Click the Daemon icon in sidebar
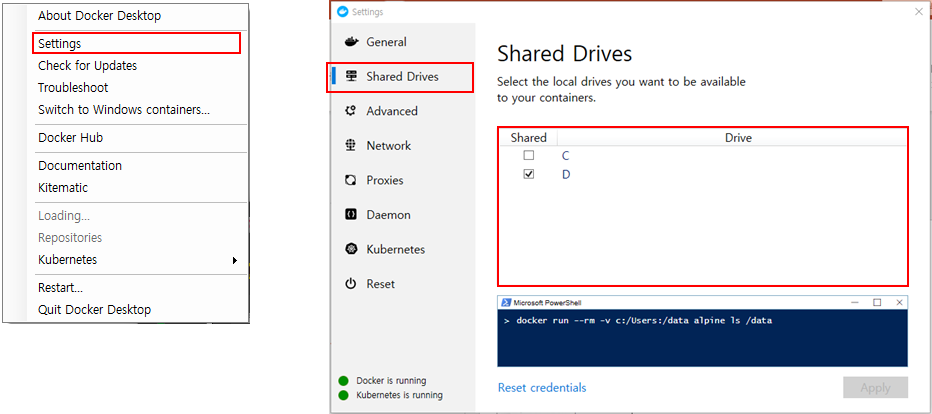Image resolution: width=932 pixels, height=414 pixels. click(x=351, y=214)
